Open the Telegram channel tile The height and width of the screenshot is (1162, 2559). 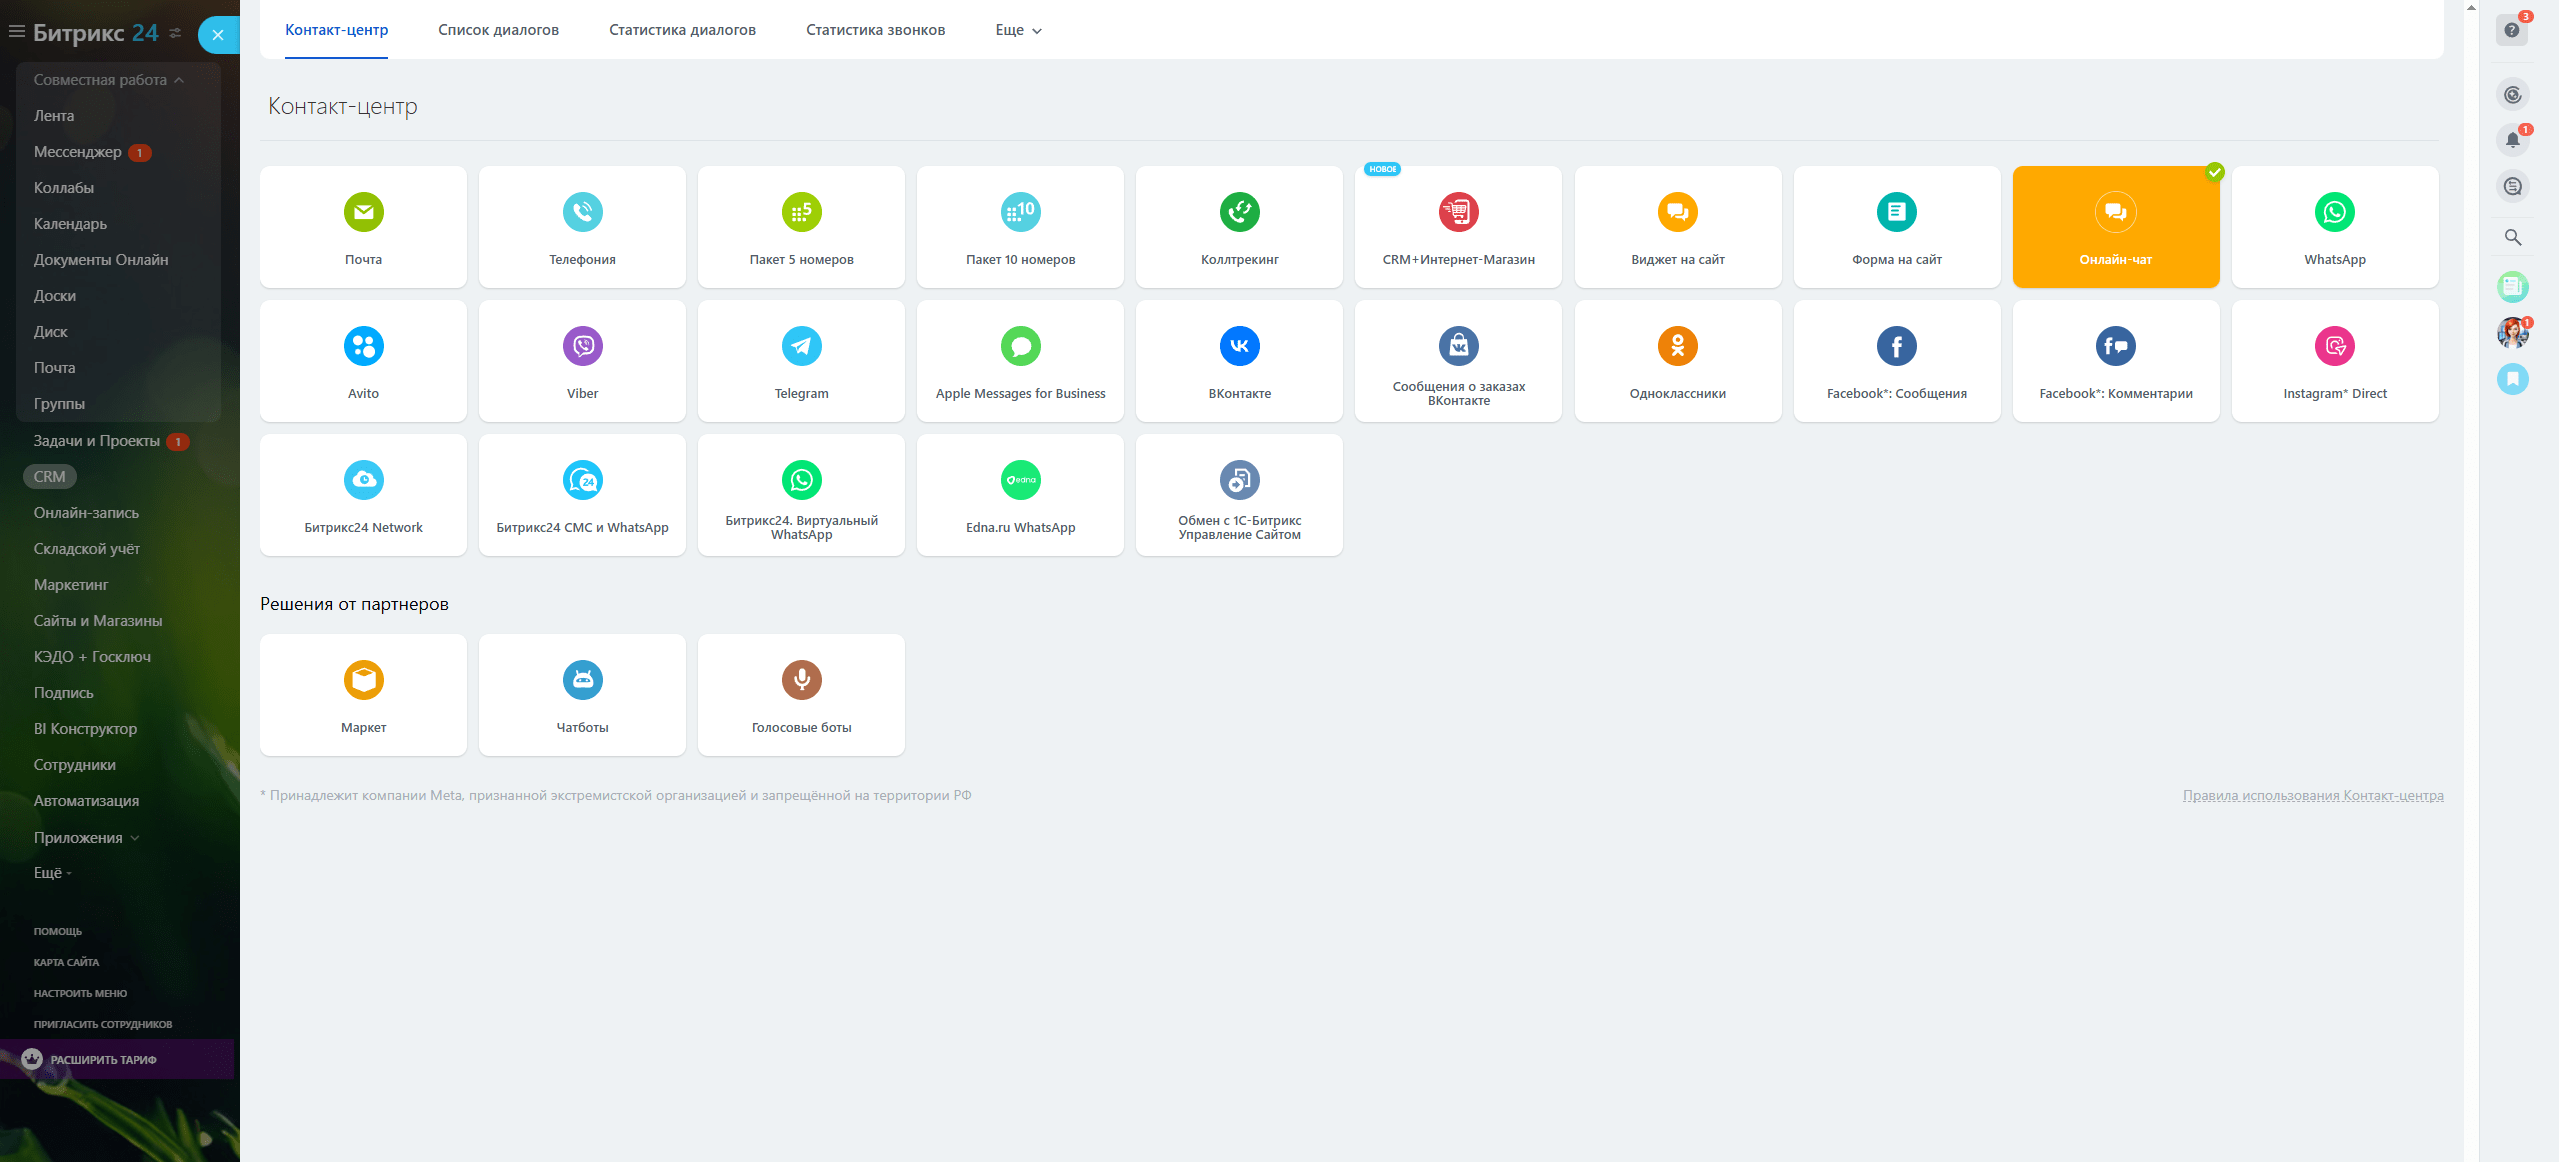point(801,361)
